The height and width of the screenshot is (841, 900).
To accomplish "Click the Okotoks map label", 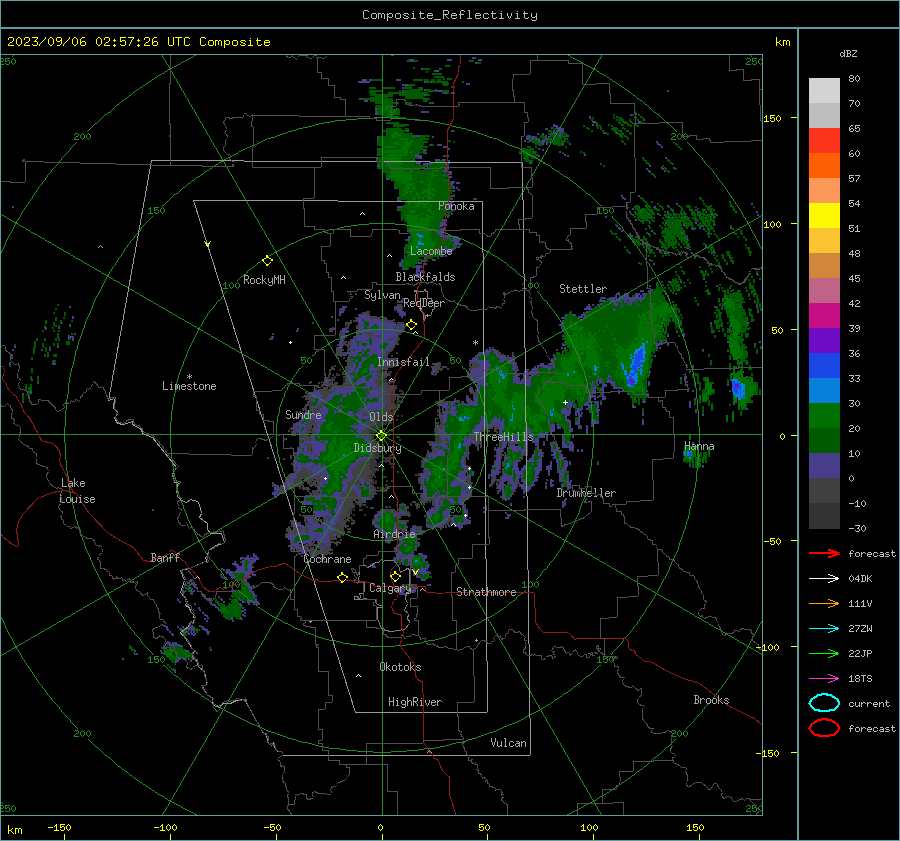I will (x=400, y=667).
